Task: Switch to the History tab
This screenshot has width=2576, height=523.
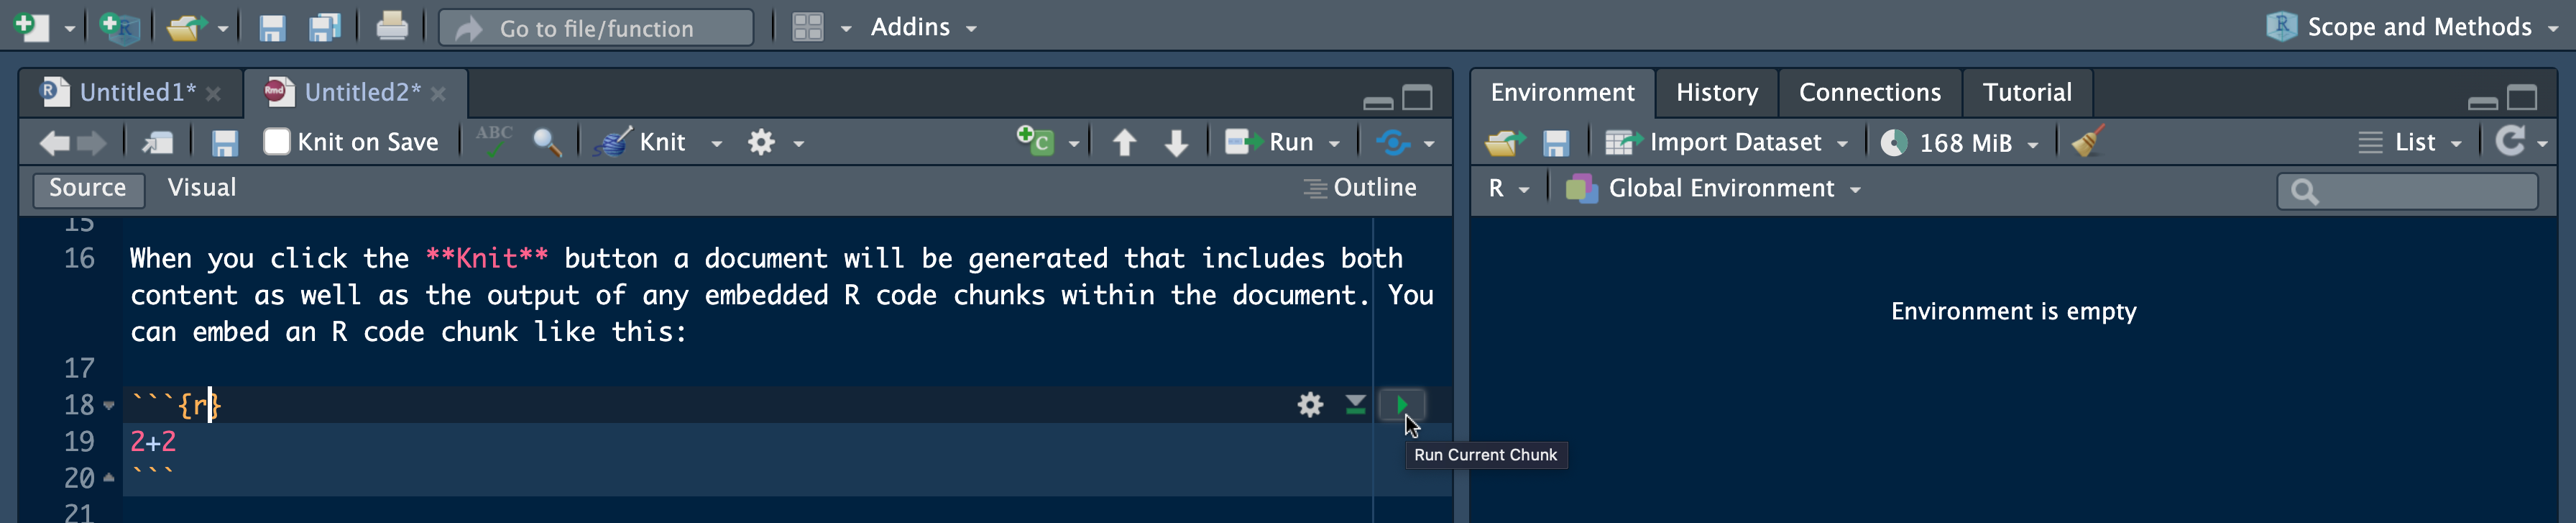Action: (x=1716, y=93)
